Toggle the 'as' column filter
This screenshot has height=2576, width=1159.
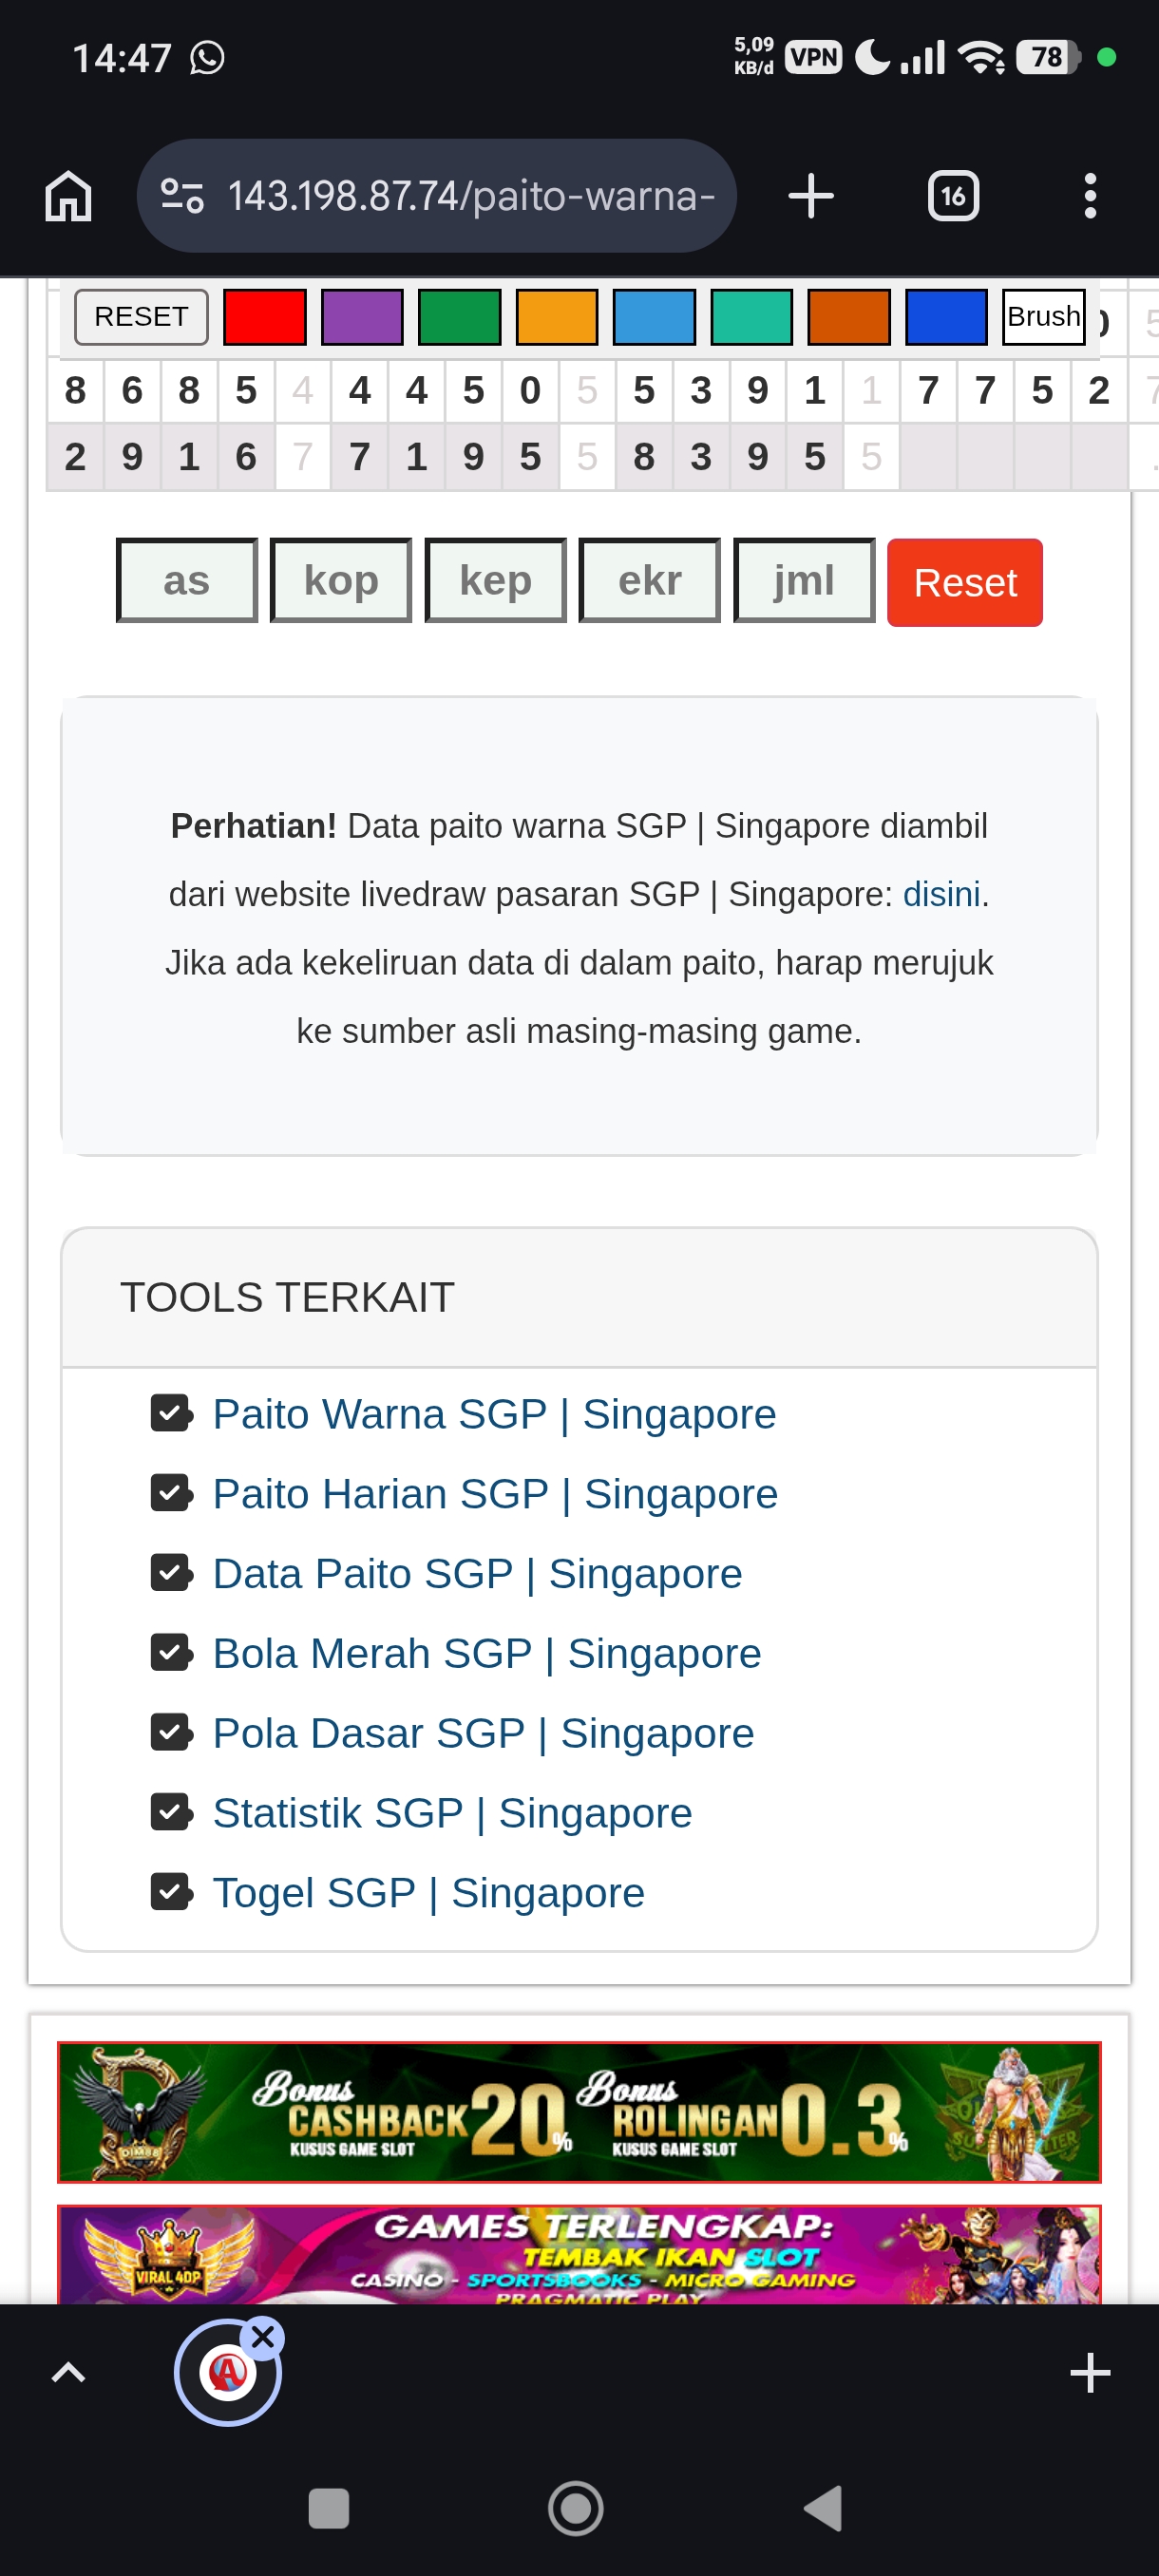187,581
